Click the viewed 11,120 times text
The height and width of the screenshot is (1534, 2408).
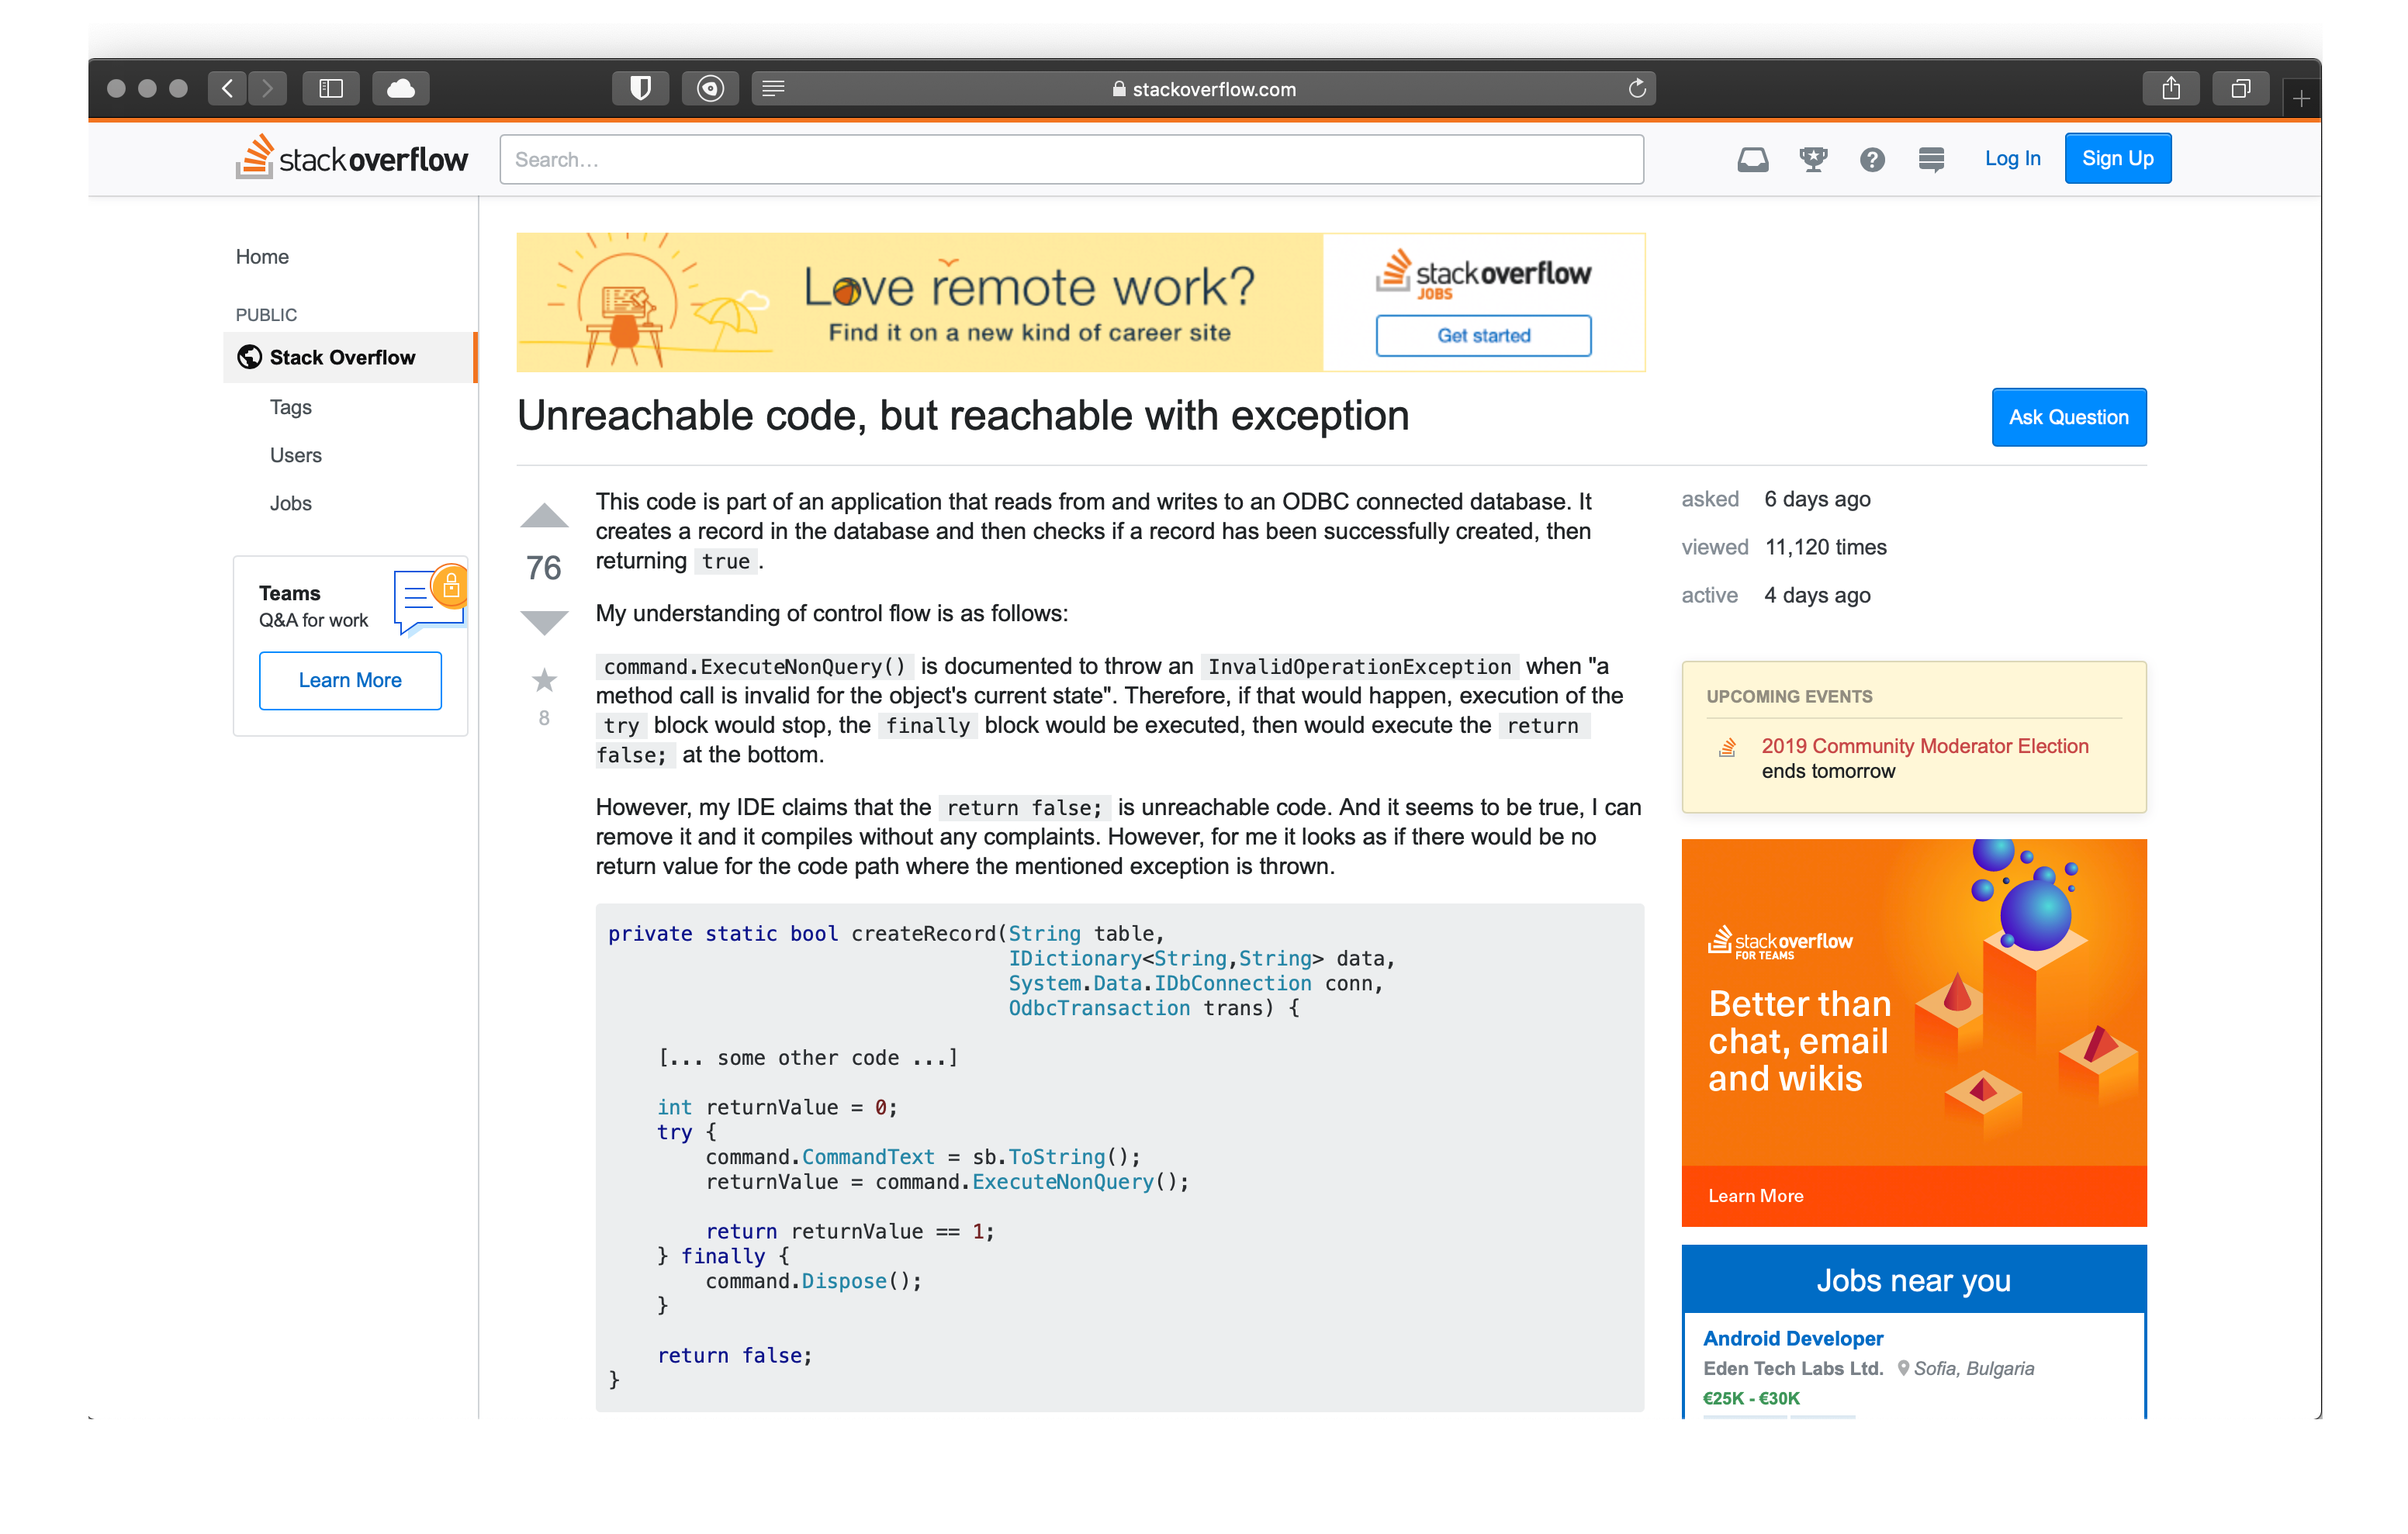[x=1784, y=547]
